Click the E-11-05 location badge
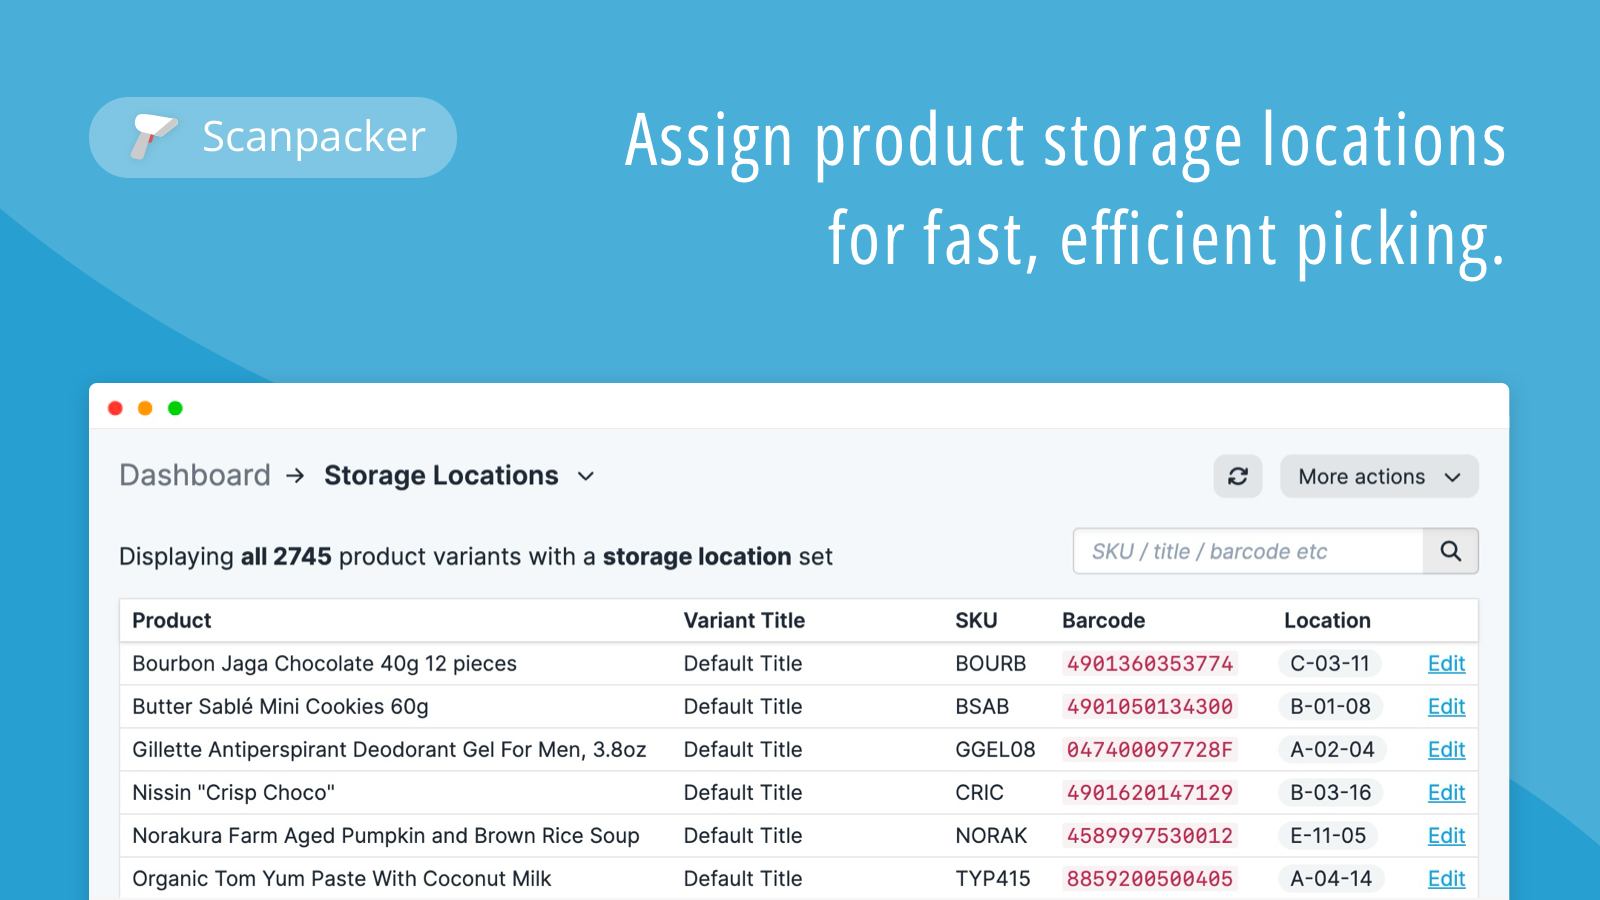Screen dimensions: 1600x900 point(1330,835)
